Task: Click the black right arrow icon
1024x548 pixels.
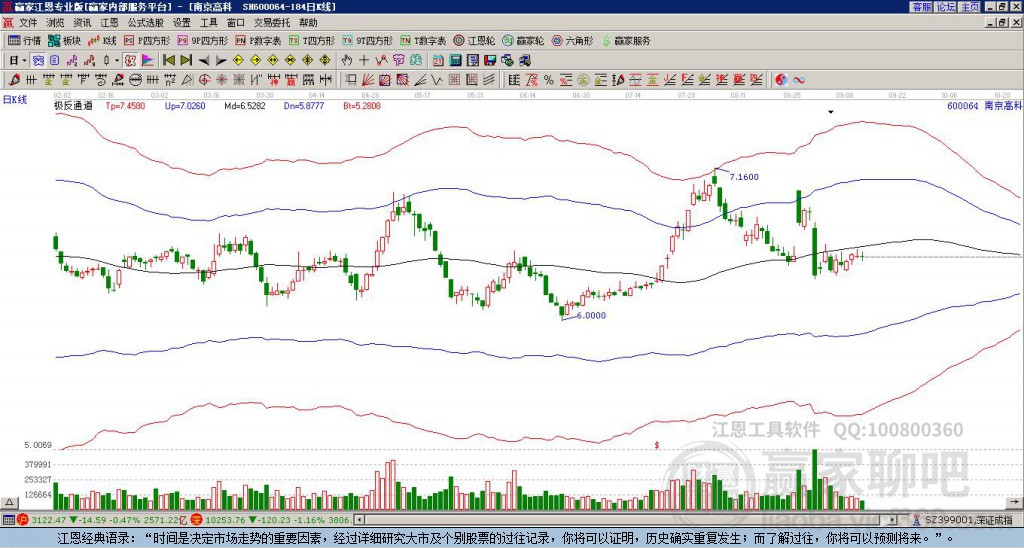Action: pos(221,61)
